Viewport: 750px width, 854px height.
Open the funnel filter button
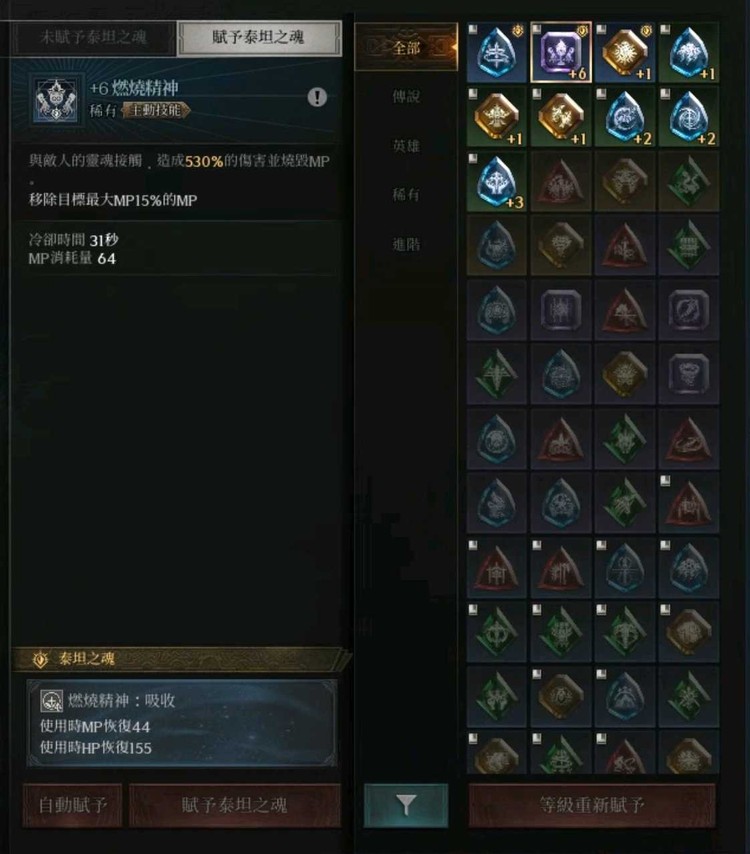[406, 805]
